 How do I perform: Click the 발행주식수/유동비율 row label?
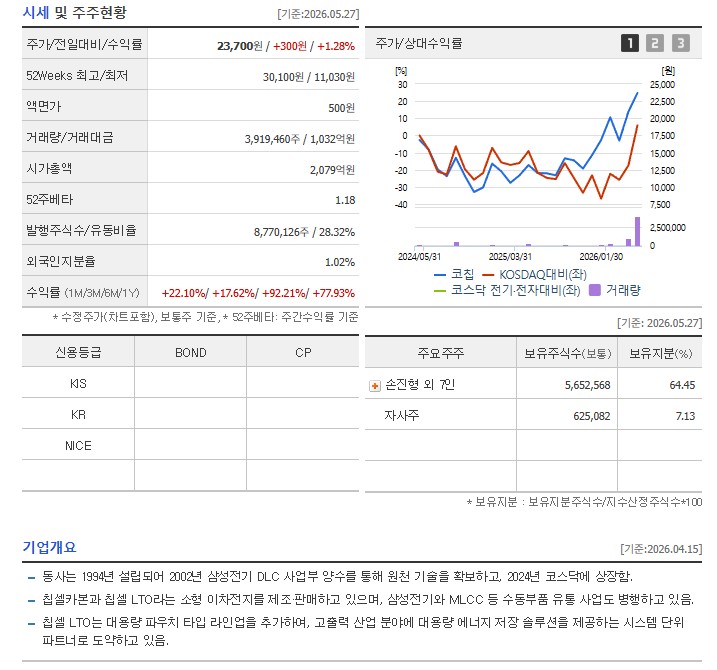tap(81, 230)
